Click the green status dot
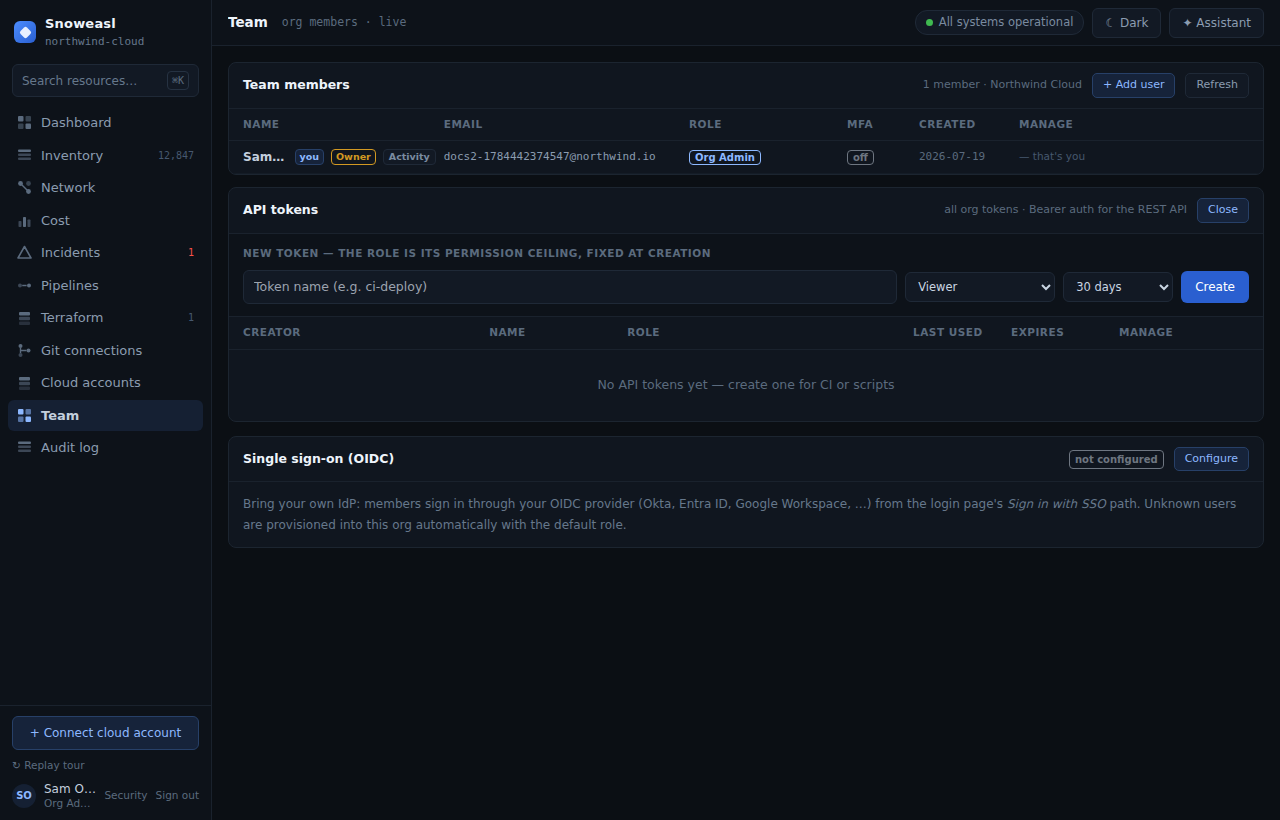The height and width of the screenshot is (820, 1280). pyautogui.click(x=929, y=22)
